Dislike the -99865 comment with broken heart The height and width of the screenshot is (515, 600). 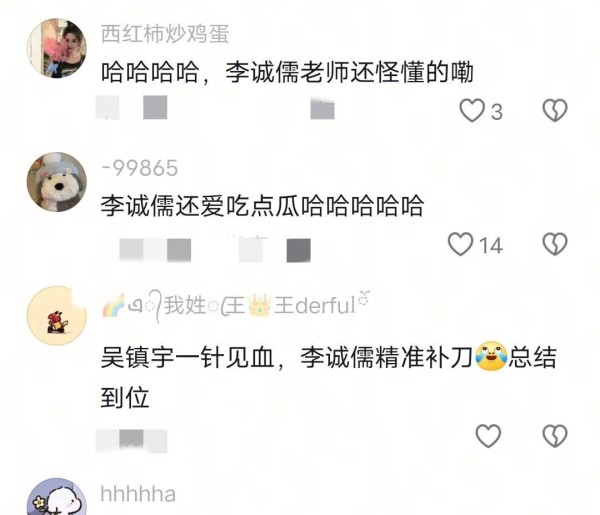555,244
